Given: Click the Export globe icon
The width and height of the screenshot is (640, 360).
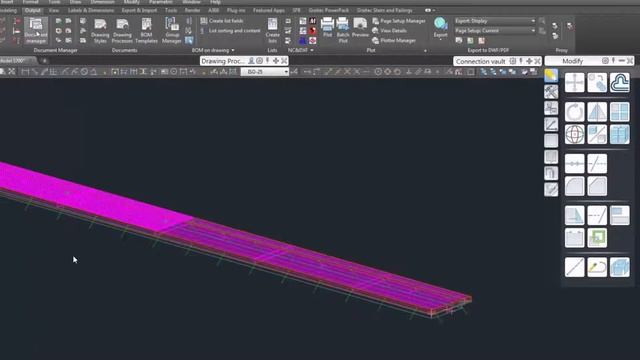Looking at the screenshot, I should (440, 24).
